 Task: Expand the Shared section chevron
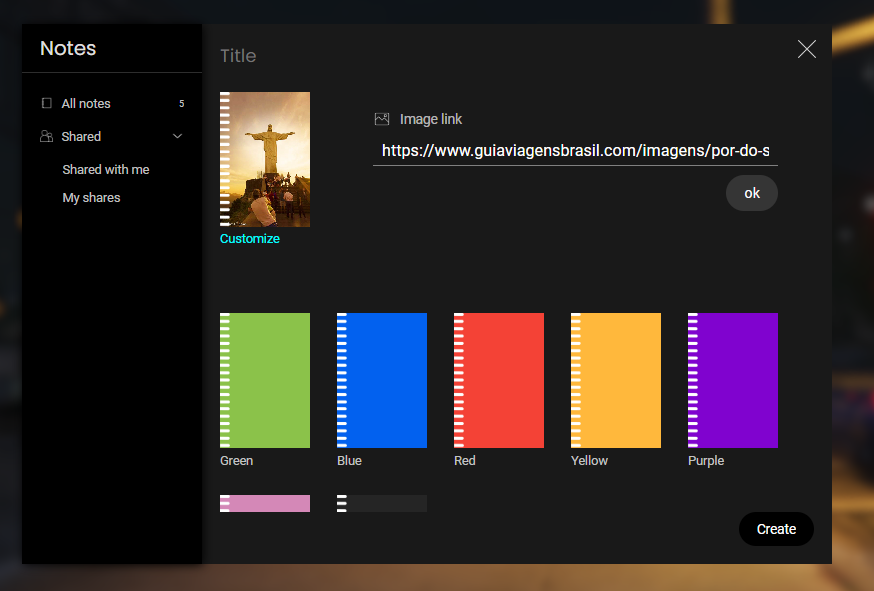pyautogui.click(x=177, y=136)
